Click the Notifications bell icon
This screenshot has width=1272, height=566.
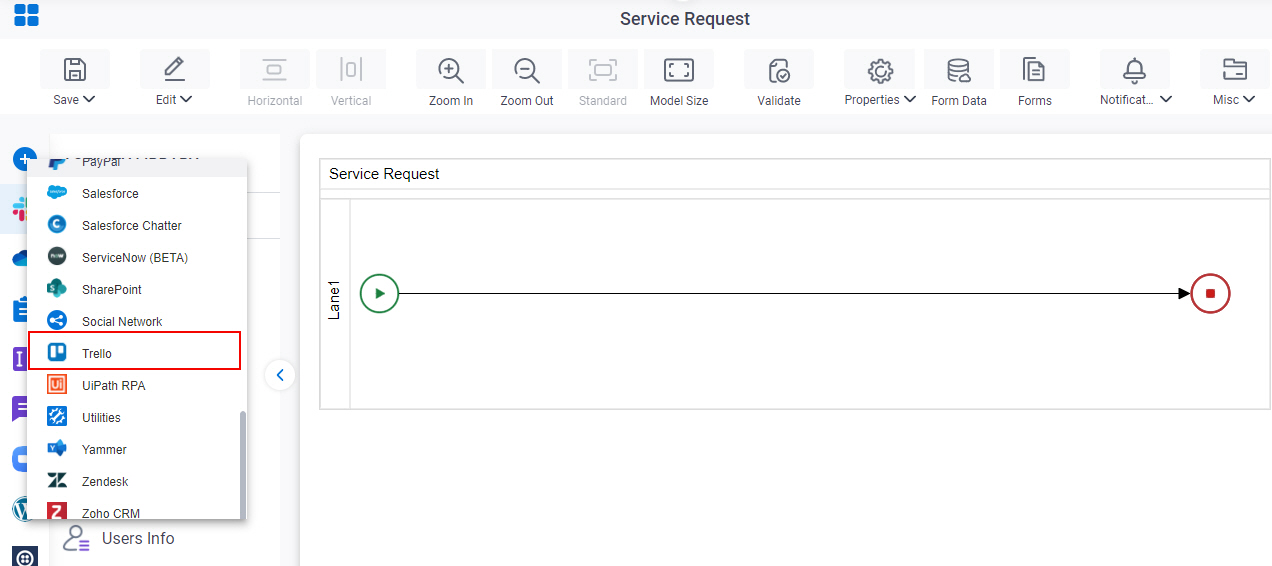[x=1134, y=70]
